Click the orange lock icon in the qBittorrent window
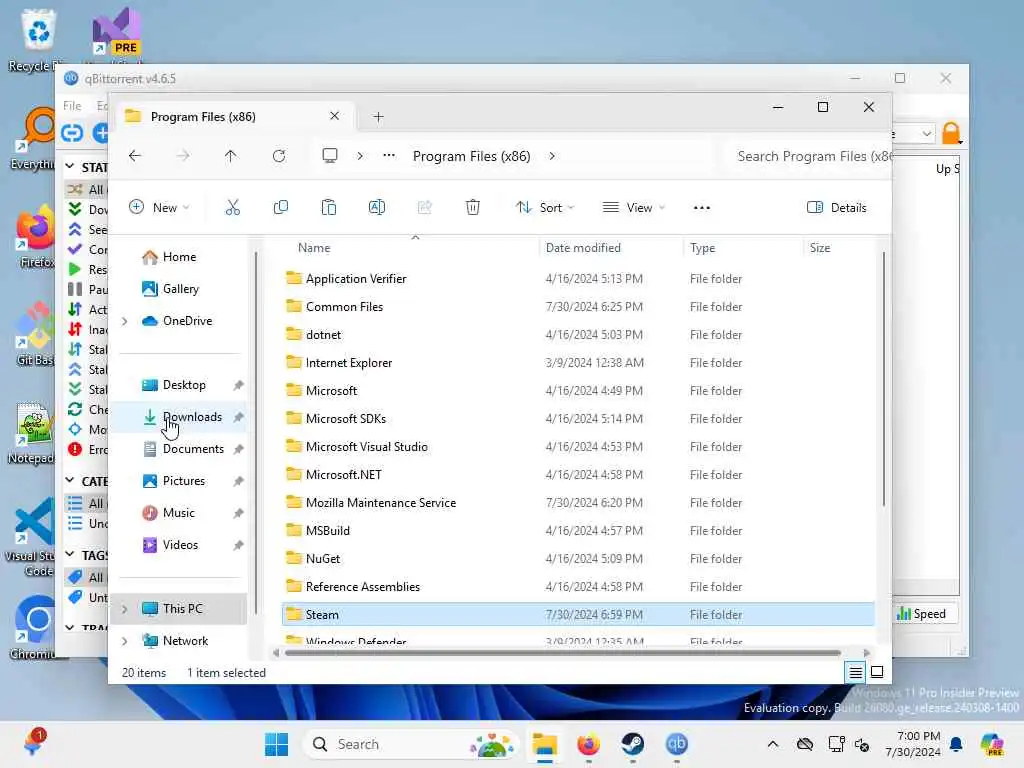The height and width of the screenshot is (768, 1024). pos(952,133)
